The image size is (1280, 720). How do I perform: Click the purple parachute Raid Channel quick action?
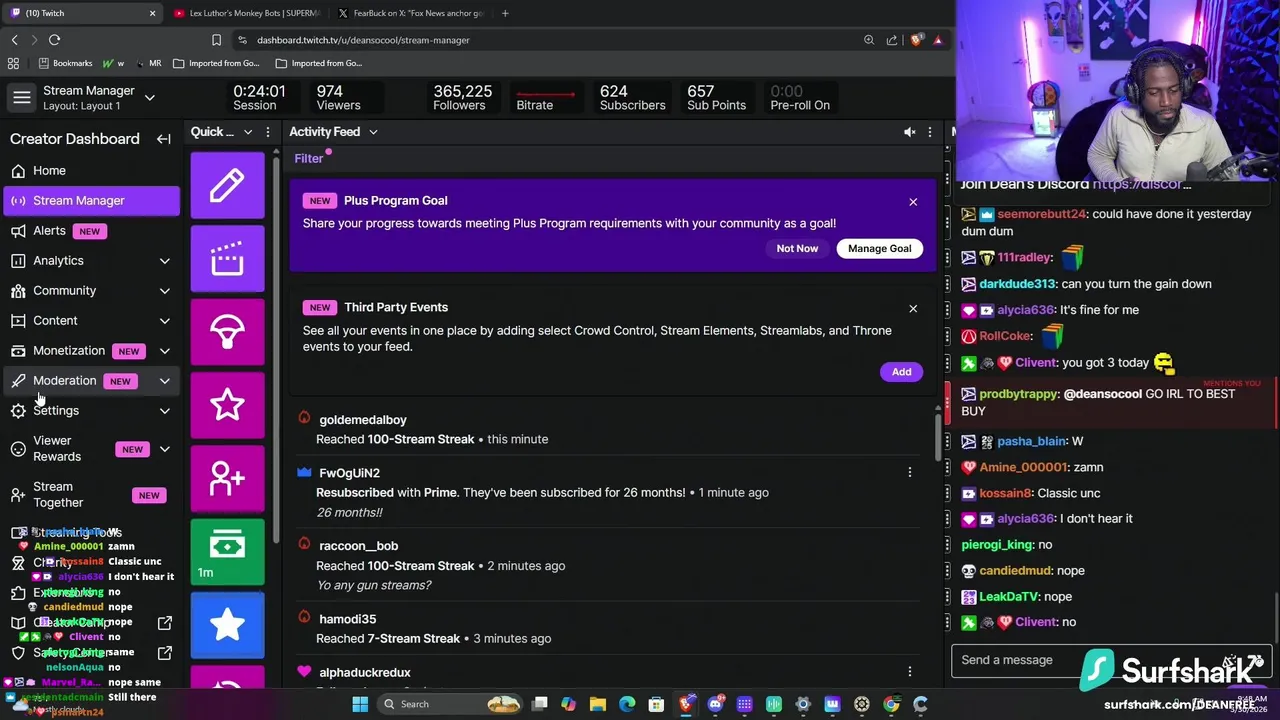[227, 332]
